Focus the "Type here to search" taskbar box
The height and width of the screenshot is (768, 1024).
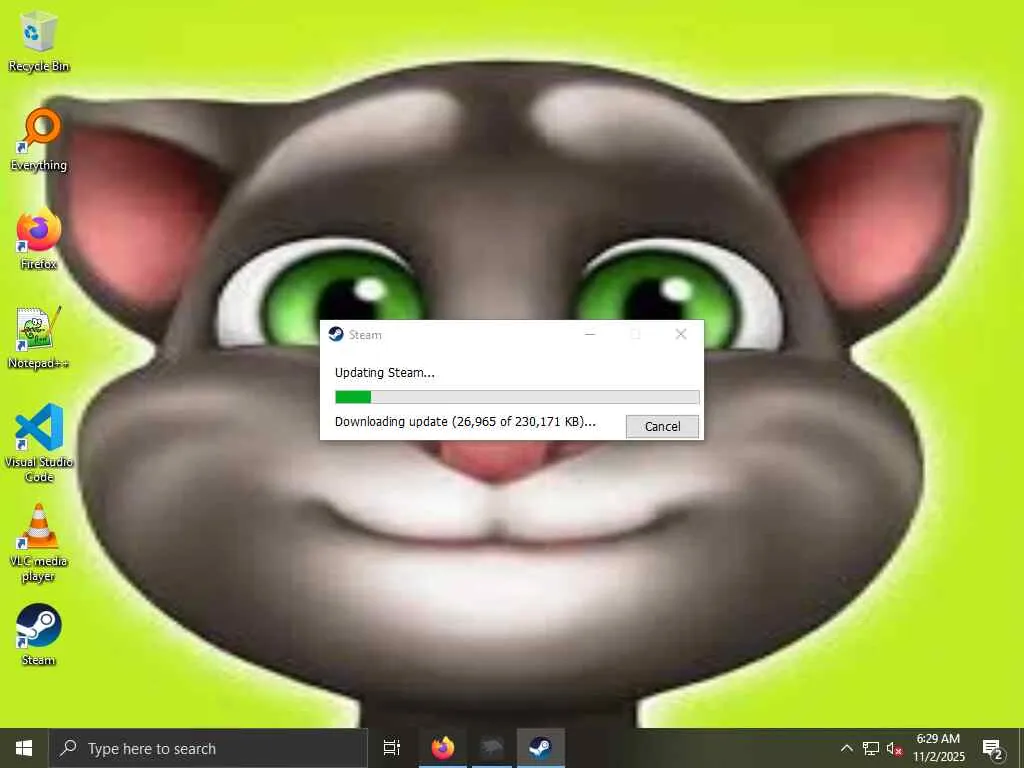coord(208,748)
